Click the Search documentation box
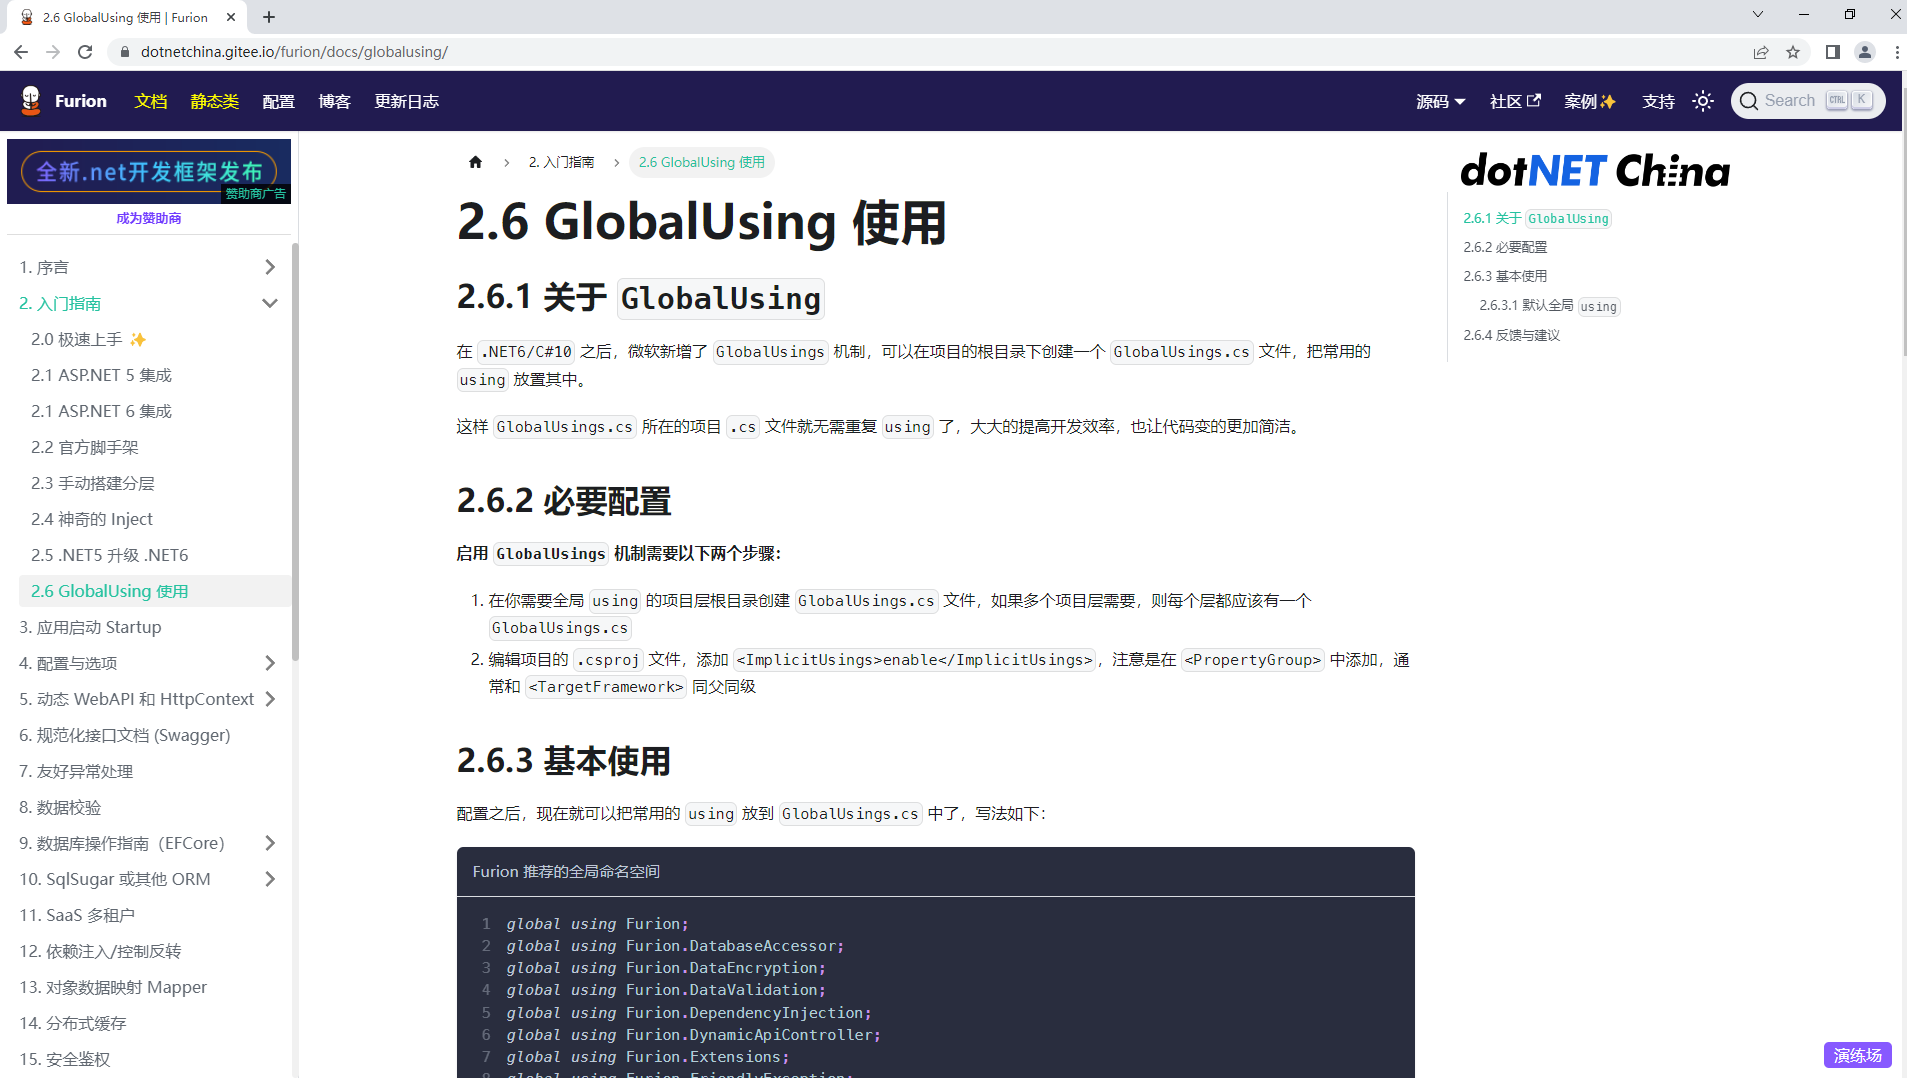The width and height of the screenshot is (1907, 1078). click(1808, 101)
